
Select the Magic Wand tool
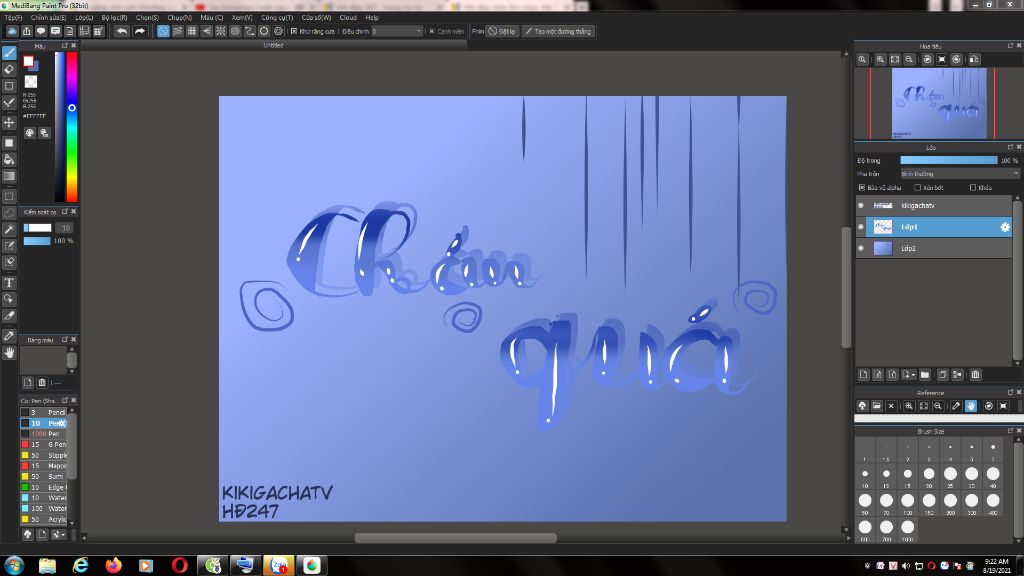click(x=9, y=229)
